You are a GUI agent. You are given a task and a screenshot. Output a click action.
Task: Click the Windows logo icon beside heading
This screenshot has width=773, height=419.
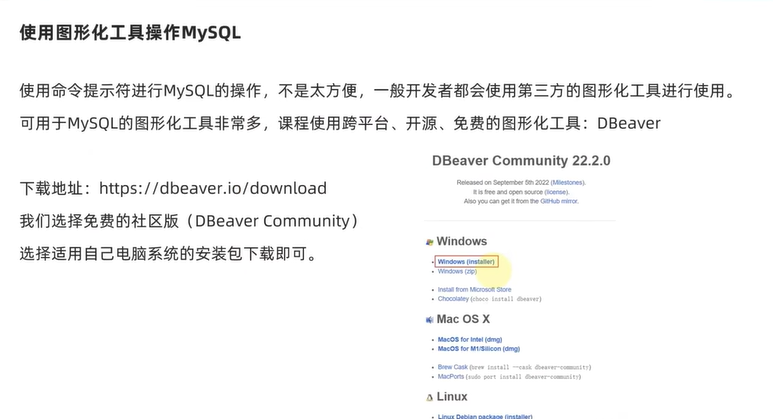pyautogui.click(x=429, y=242)
